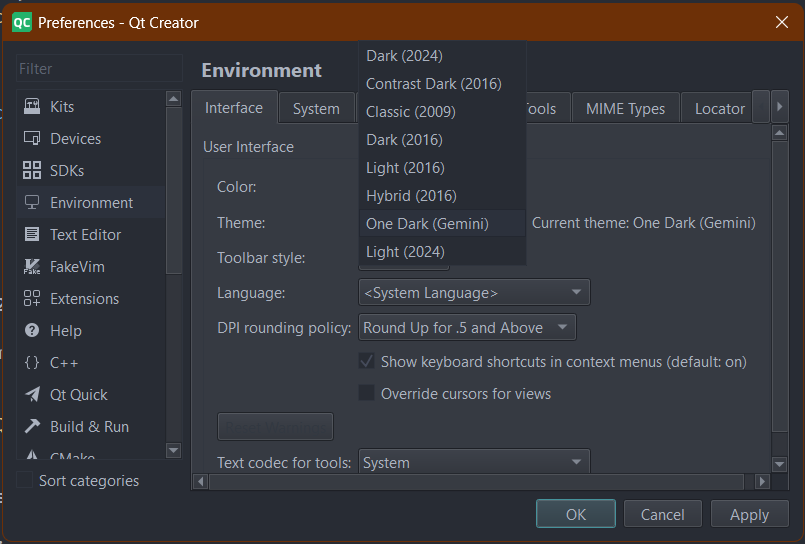
Task: Choose Hybrid (2016) theme
Action: 442,196
